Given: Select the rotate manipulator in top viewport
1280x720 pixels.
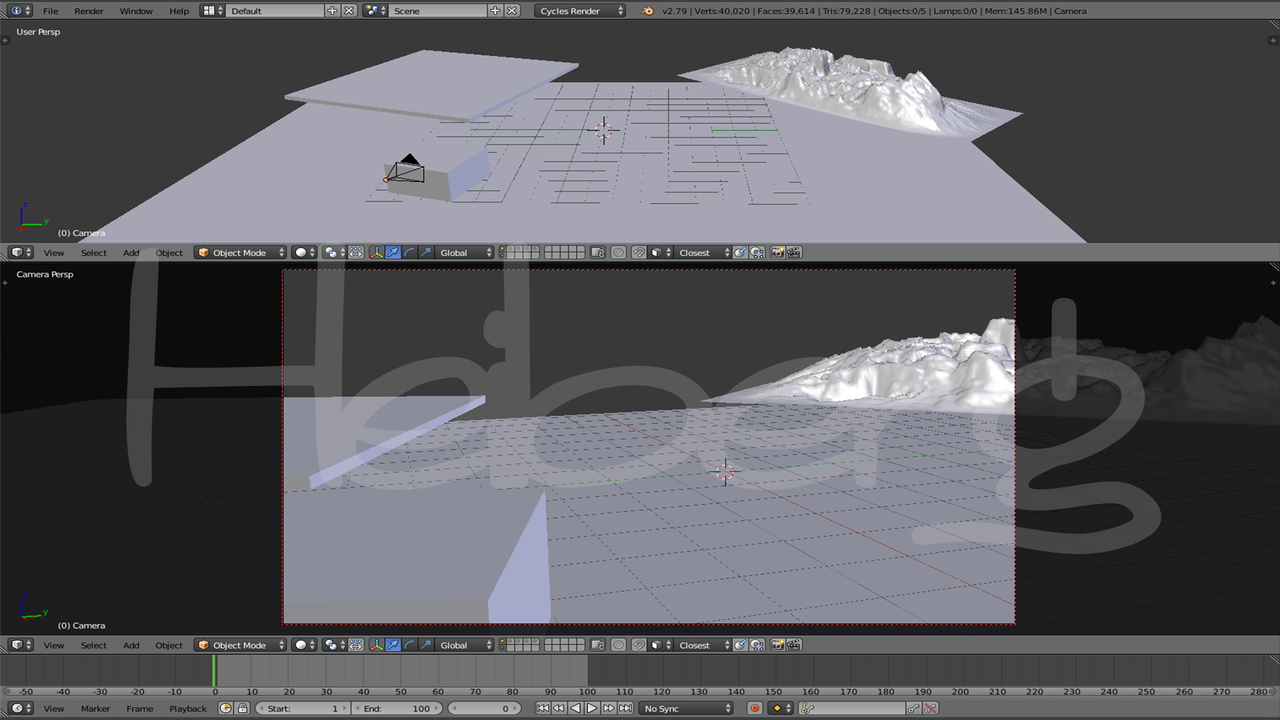Looking at the screenshot, I should click(x=410, y=252).
